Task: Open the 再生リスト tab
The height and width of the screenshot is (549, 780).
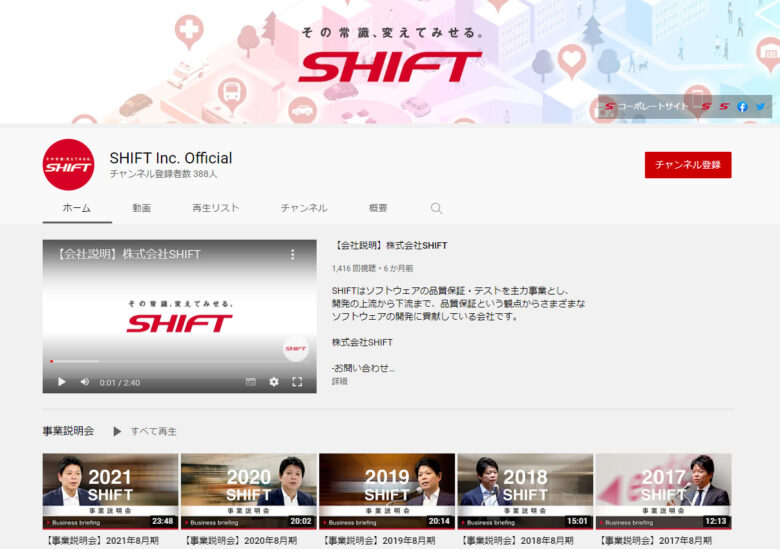Action: [215, 208]
